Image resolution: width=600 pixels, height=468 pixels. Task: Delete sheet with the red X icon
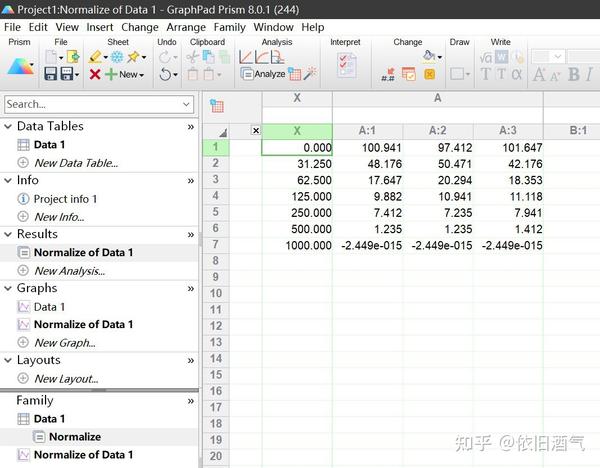[95, 74]
